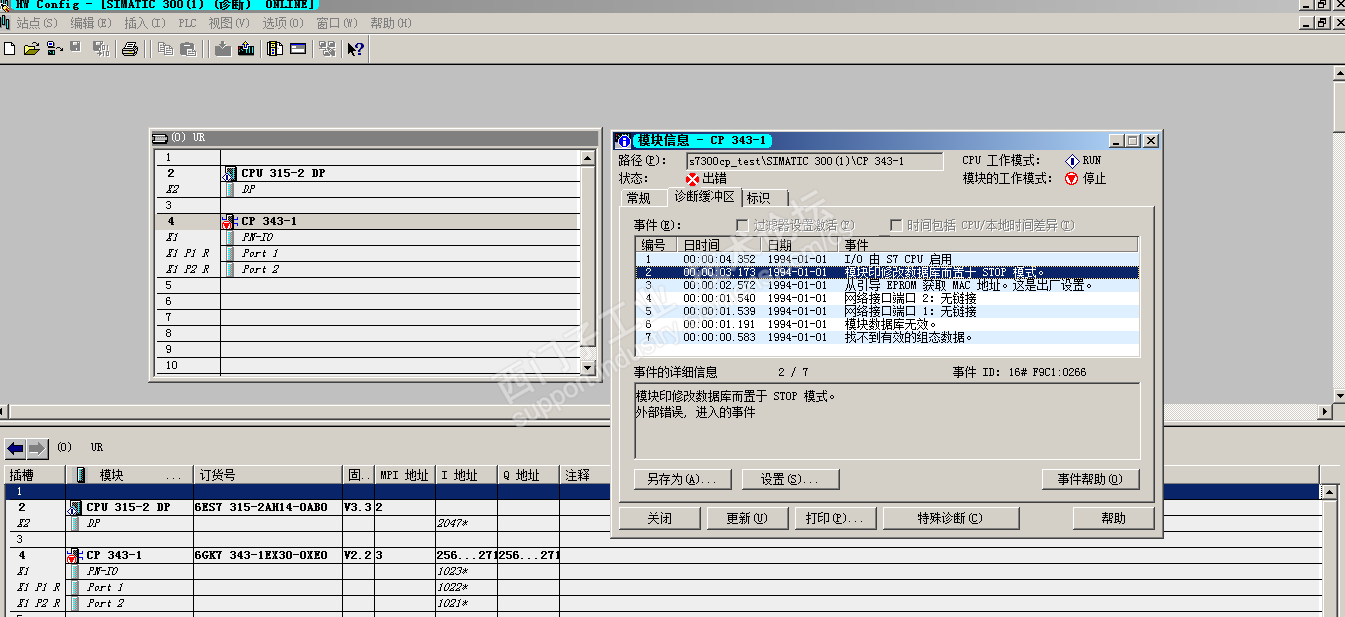Click the 订货号 column header in detail table

click(x=267, y=475)
